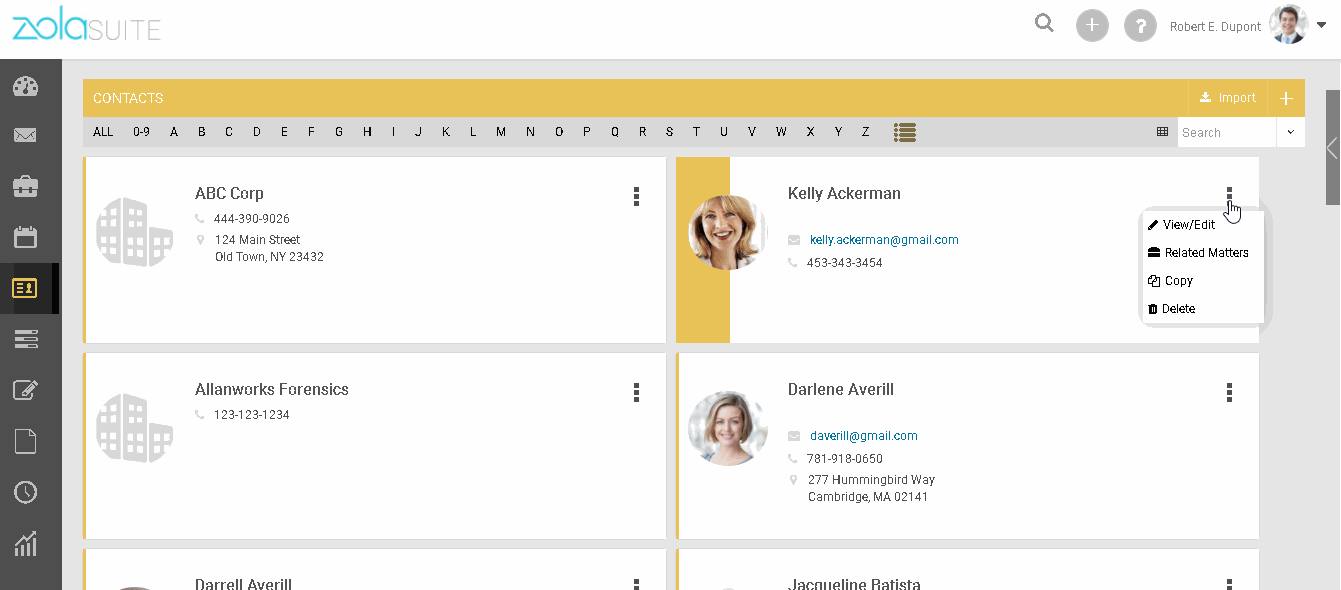Open the mail envelope icon in sidebar
Image resolution: width=1341 pixels, height=590 pixels.
[25, 135]
